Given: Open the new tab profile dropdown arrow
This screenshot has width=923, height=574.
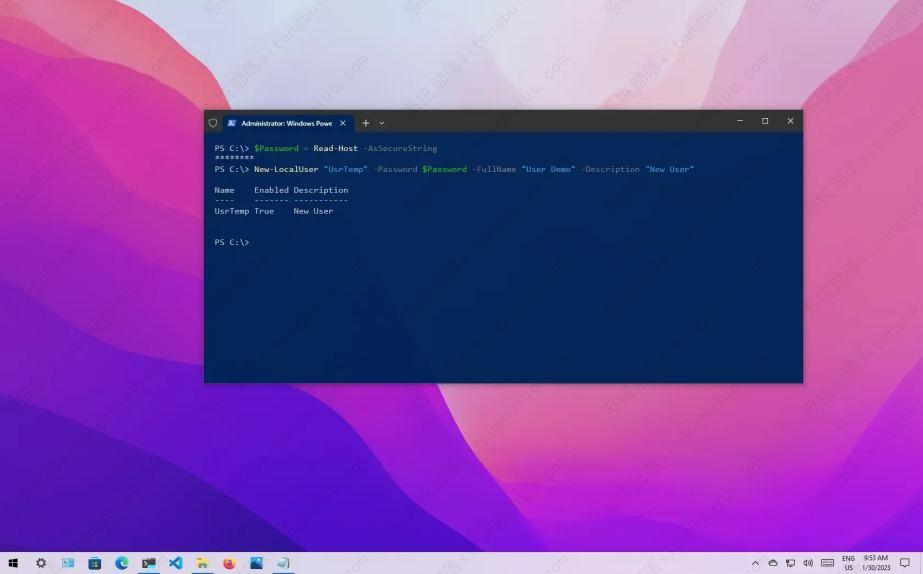Looking at the screenshot, I should (x=381, y=123).
